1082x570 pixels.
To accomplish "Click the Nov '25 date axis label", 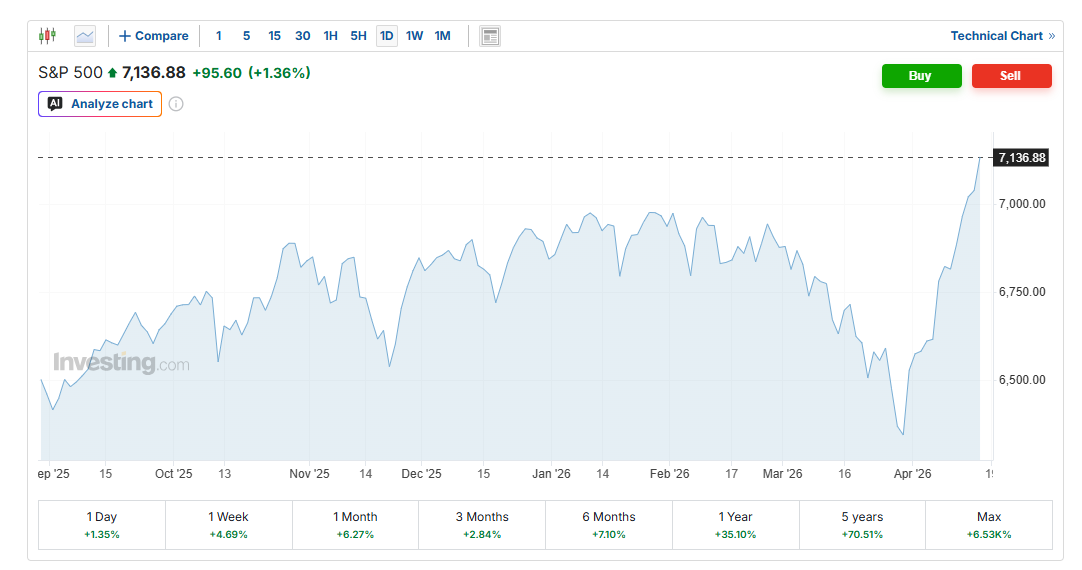I will pos(309,474).
